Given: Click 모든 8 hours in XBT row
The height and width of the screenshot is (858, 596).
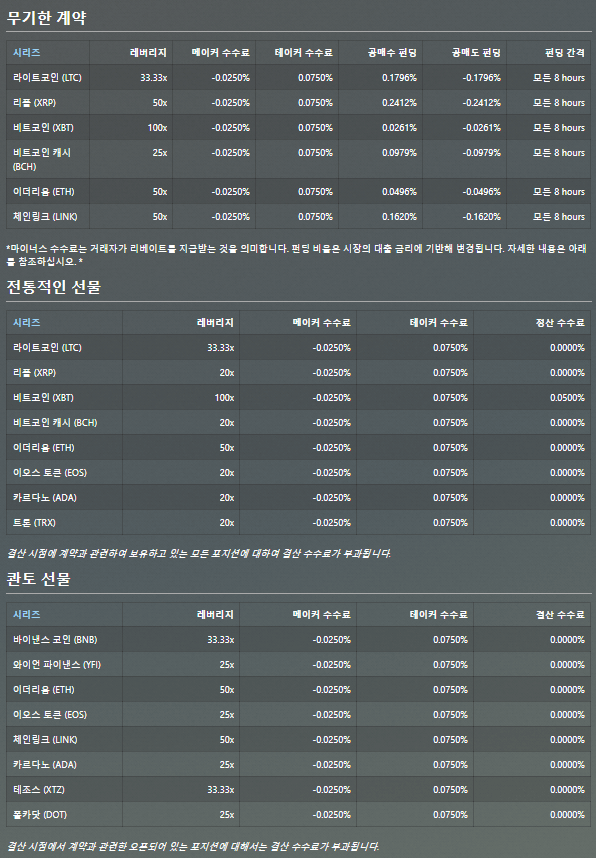Looking at the screenshot, I should 559,127.
